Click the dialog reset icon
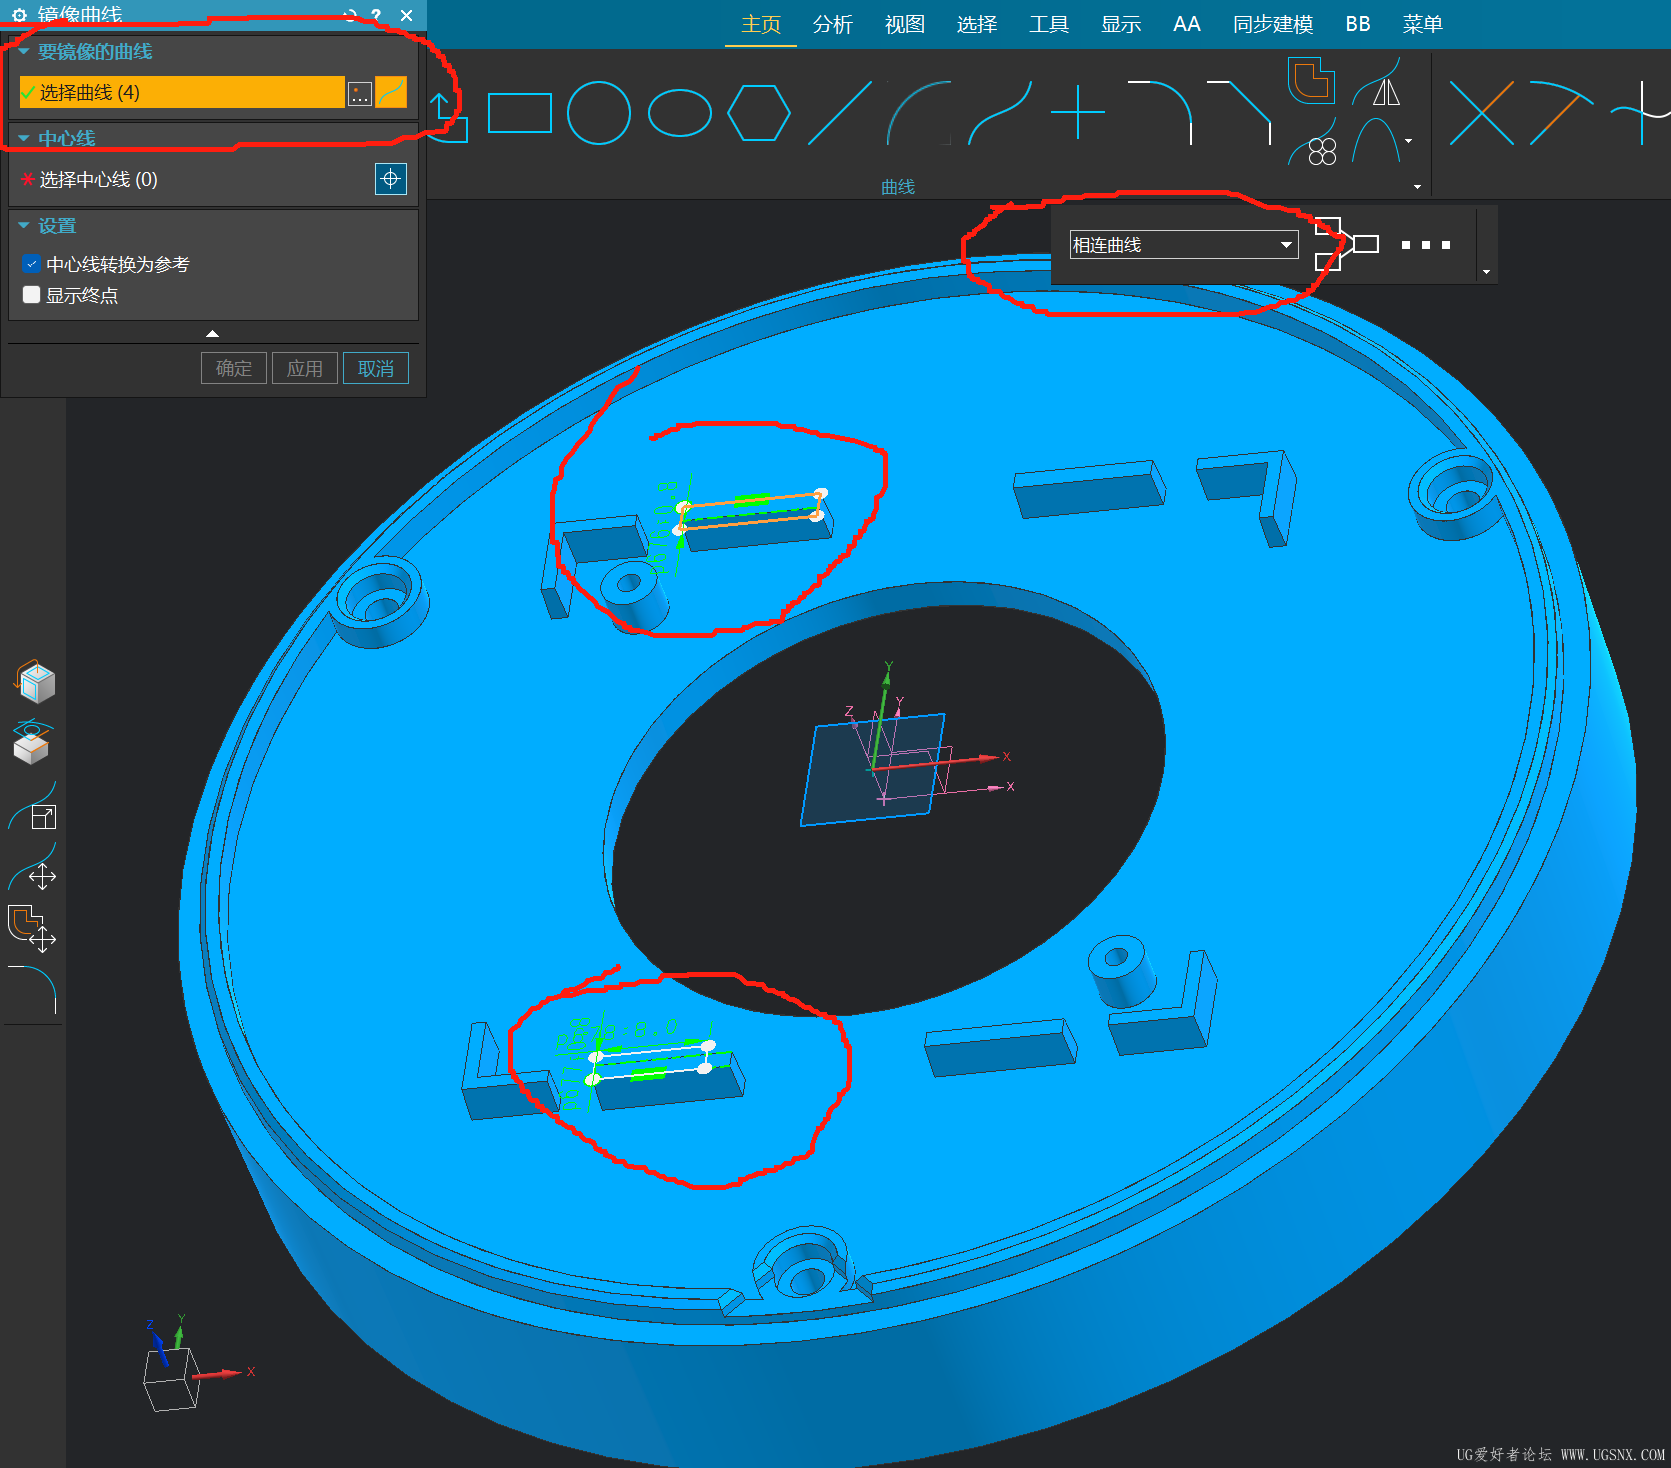The width and height of the screenshot is (1671, 1468). (x=348, y=15)
